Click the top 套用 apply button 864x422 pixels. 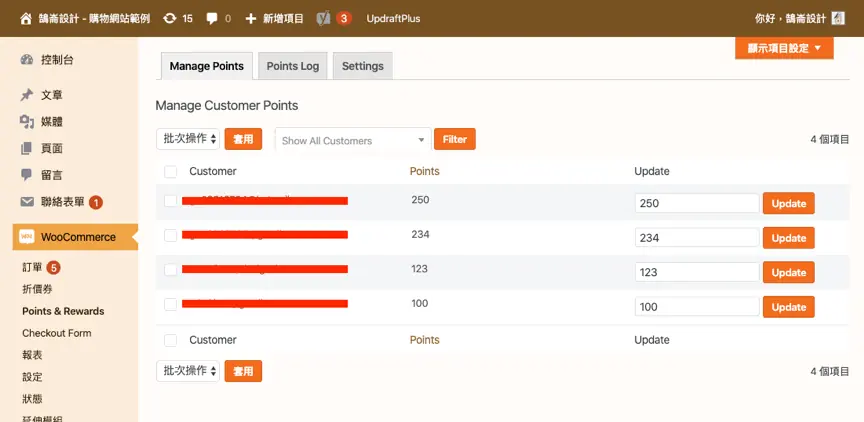pyautogui.click(x=243, y=139)
